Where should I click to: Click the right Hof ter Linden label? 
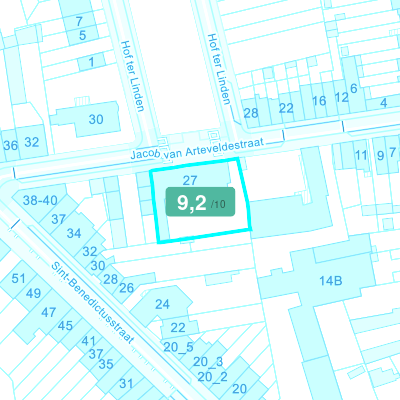(x=219, y=69)
